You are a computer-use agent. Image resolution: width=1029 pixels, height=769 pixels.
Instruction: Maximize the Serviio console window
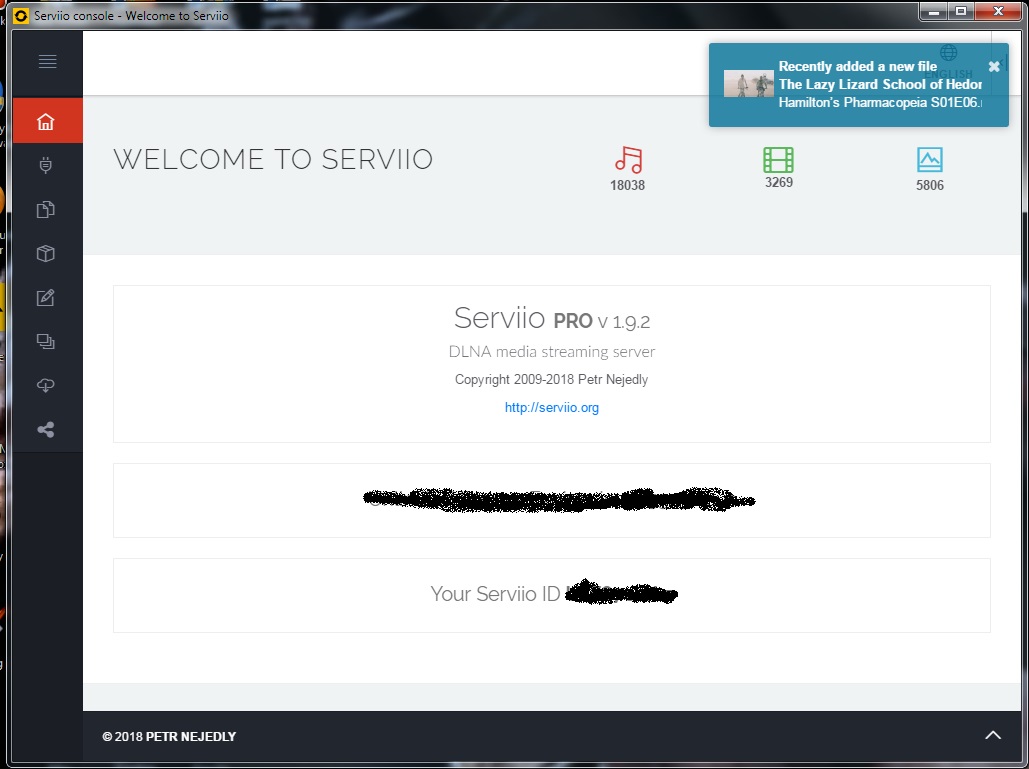961,11
